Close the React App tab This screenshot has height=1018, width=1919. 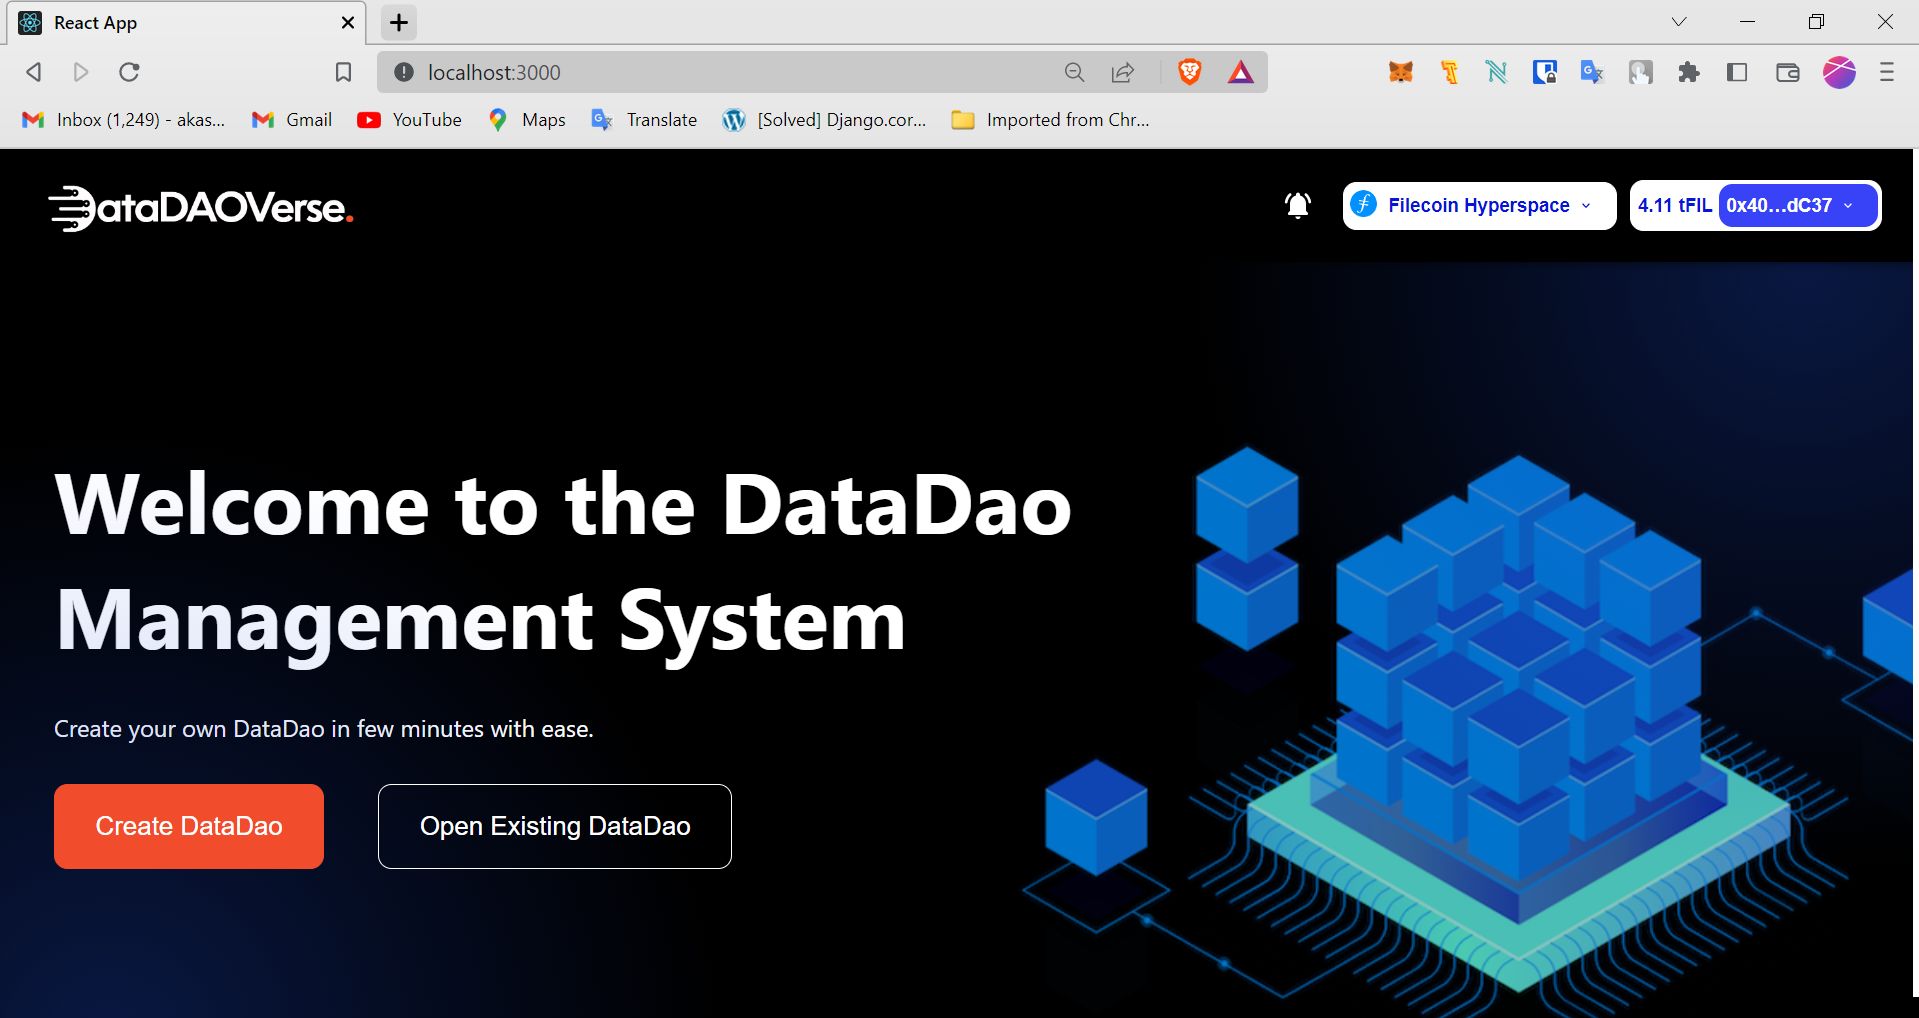348,22
